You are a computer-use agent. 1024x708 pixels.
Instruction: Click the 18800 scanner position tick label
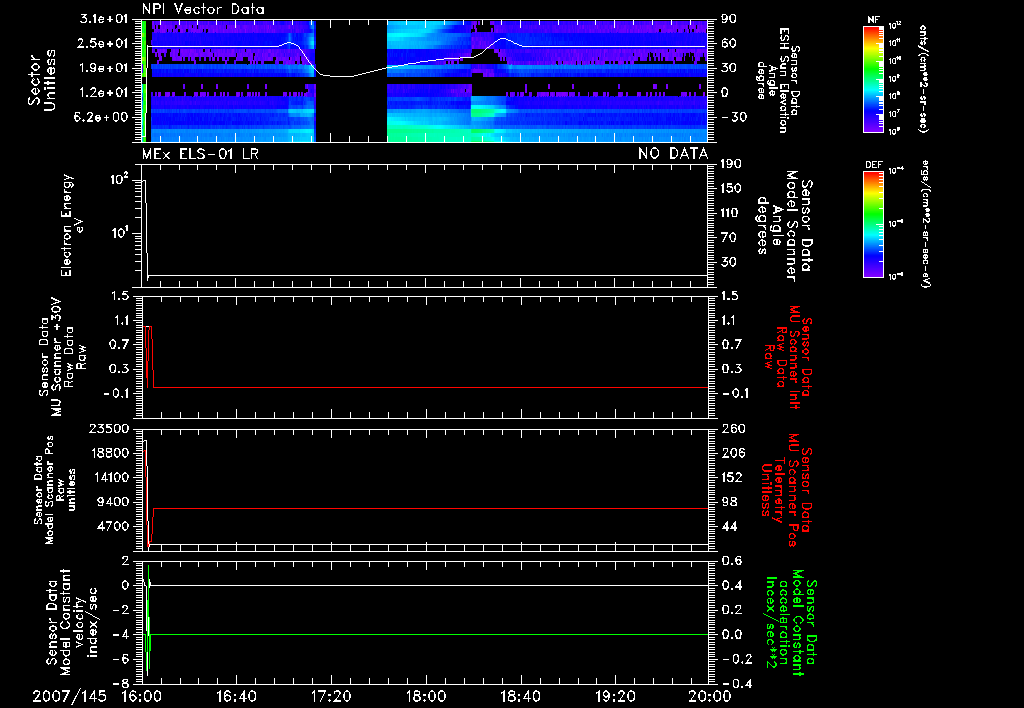click(x=109, y=453)
